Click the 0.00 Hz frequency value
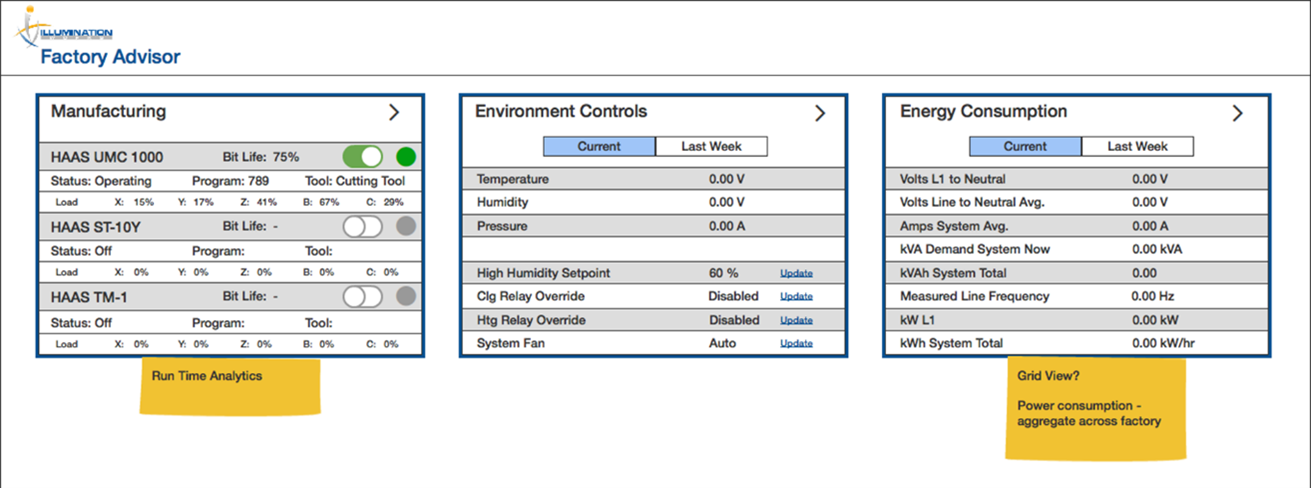Viewport: 1311px width, 488px height. click(1153, 296)
